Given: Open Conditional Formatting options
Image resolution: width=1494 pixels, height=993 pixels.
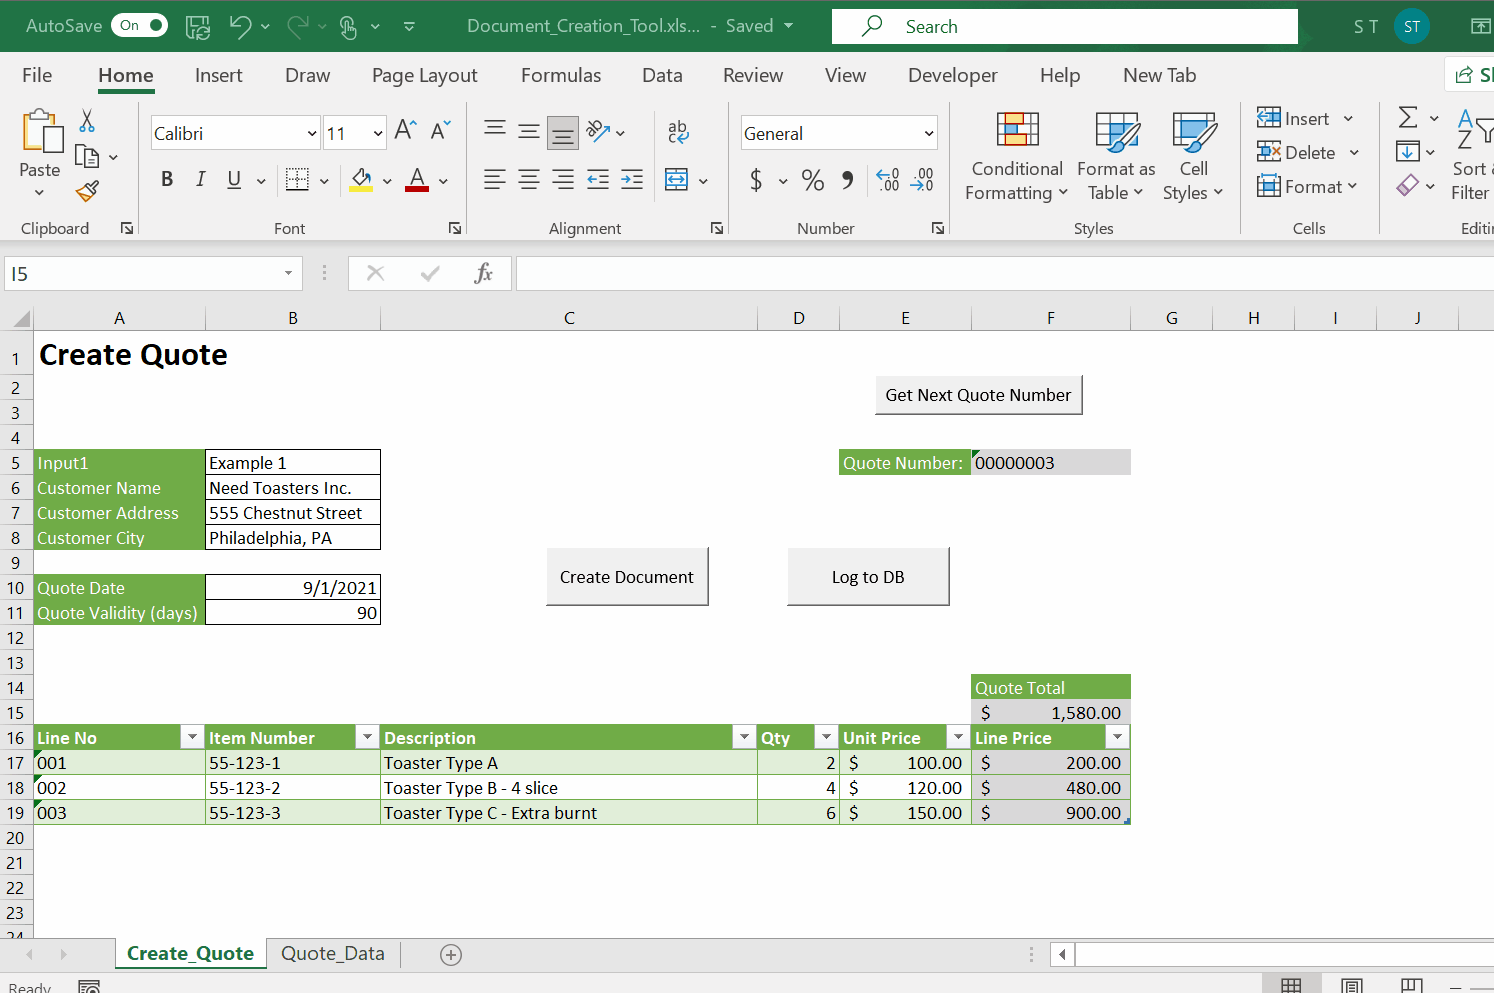Looking at the screenshot, I should coord(1016,155).
